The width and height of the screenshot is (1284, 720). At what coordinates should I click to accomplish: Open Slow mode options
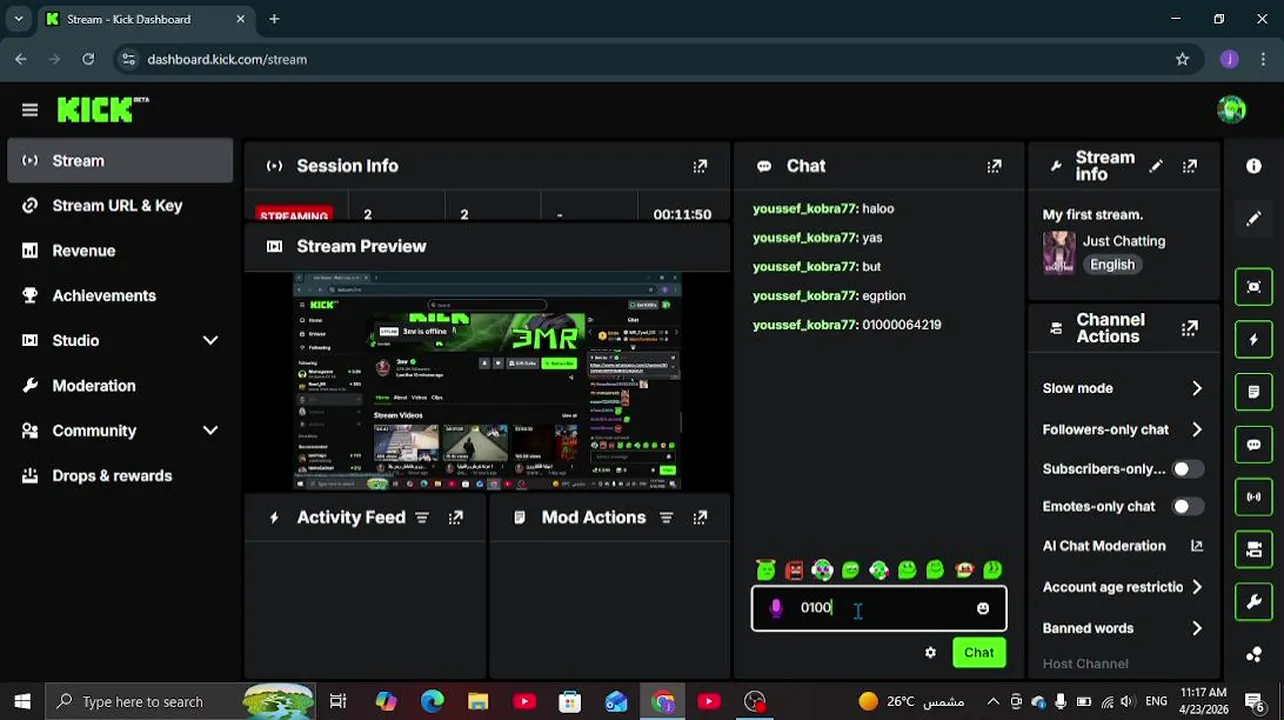point(1123,388)
